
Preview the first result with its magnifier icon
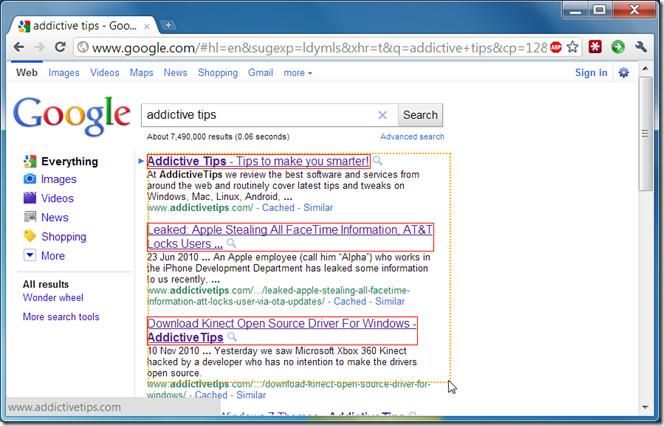tap(377, 161)
